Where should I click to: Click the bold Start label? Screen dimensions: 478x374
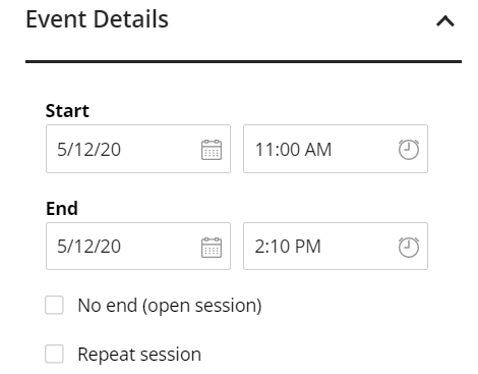(x=67, y=111)
